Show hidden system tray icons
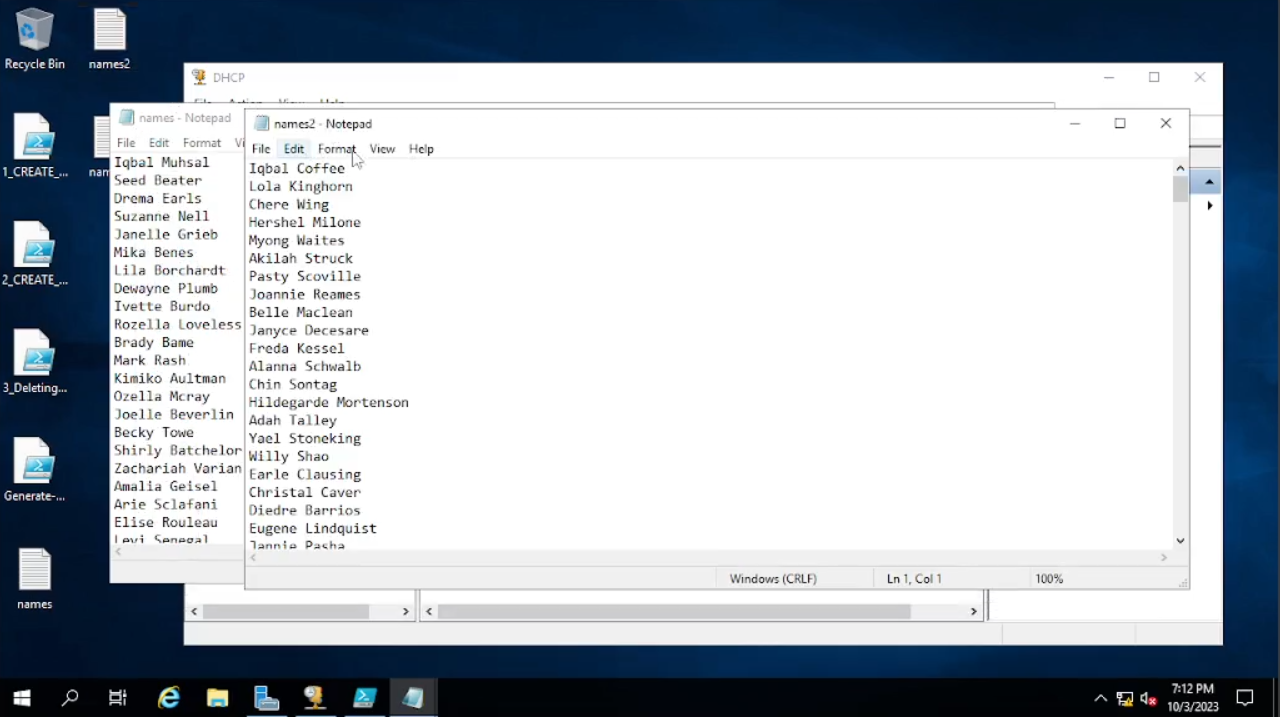Image resolution: width=1280 pixels, height=717 pixels. click(x=1100, y=698)
